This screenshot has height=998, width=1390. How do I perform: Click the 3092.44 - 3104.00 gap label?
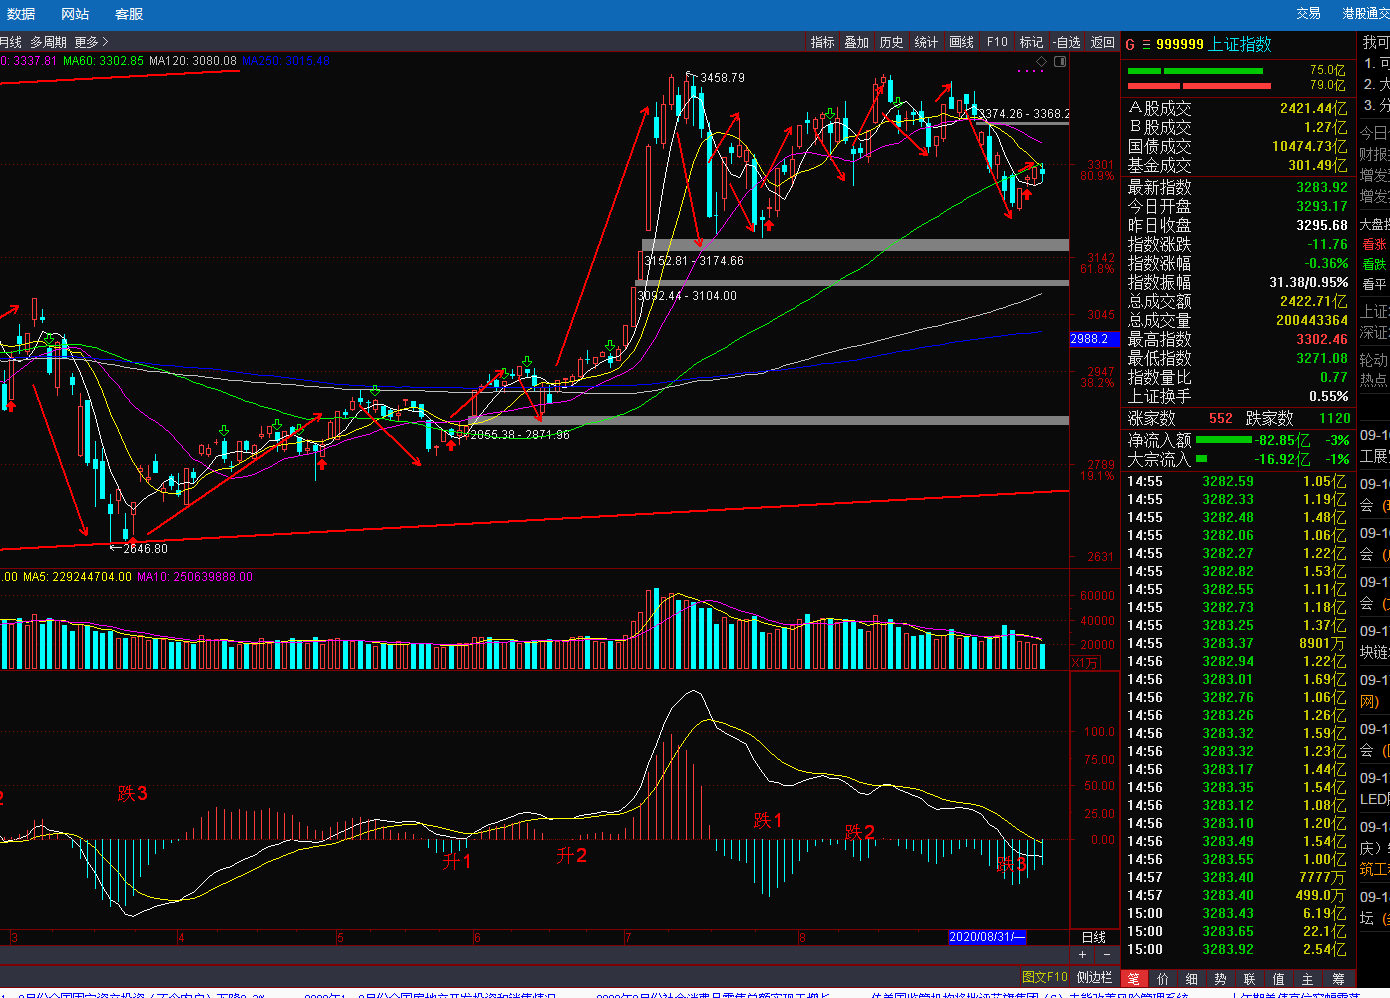[687, 296]
